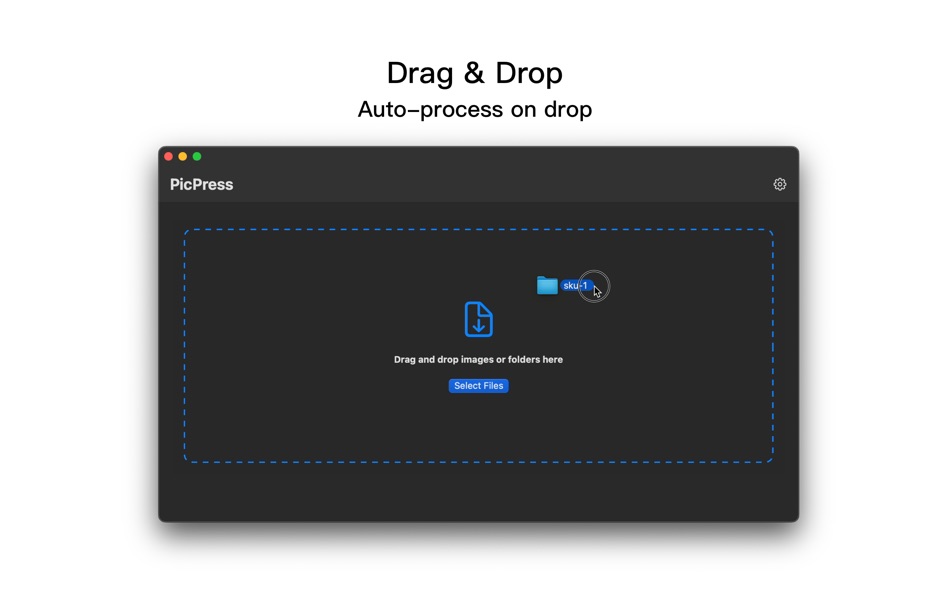Click the circular cursor indicator near sku-1
Screen dimensions: 950x594
[x=594, y=287]
